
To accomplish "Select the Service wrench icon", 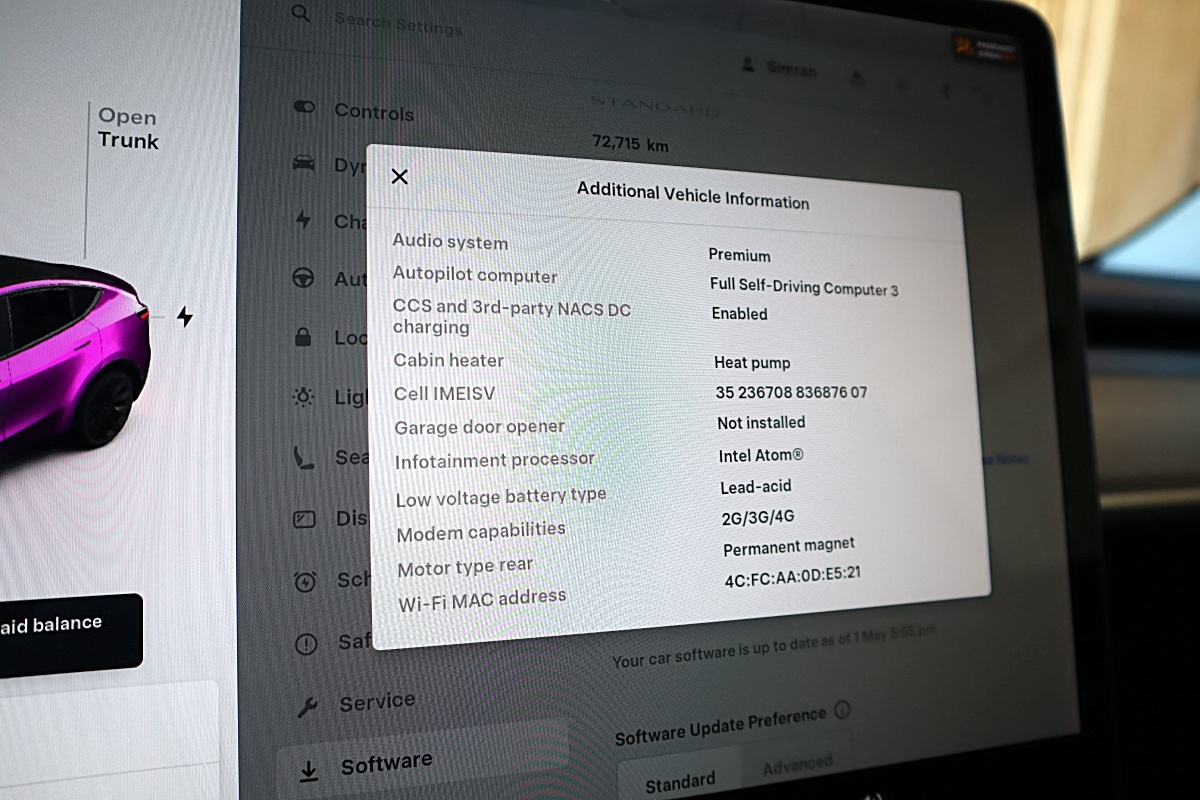I will 307,708.
